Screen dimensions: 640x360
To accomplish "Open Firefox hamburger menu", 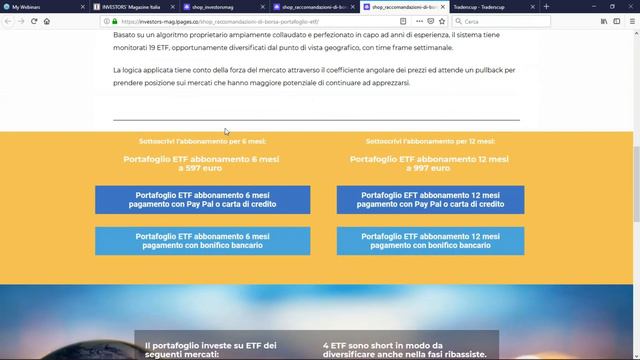I will 632,21.
